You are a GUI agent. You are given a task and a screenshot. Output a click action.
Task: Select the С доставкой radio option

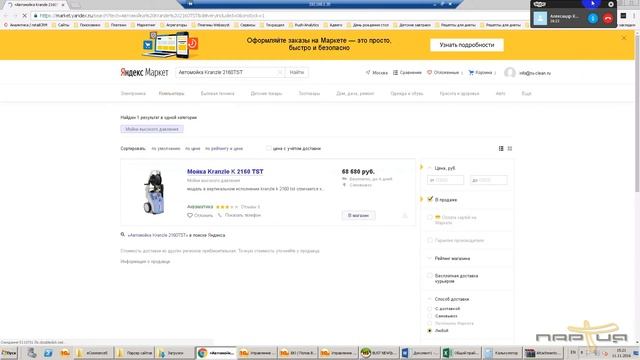429,309
